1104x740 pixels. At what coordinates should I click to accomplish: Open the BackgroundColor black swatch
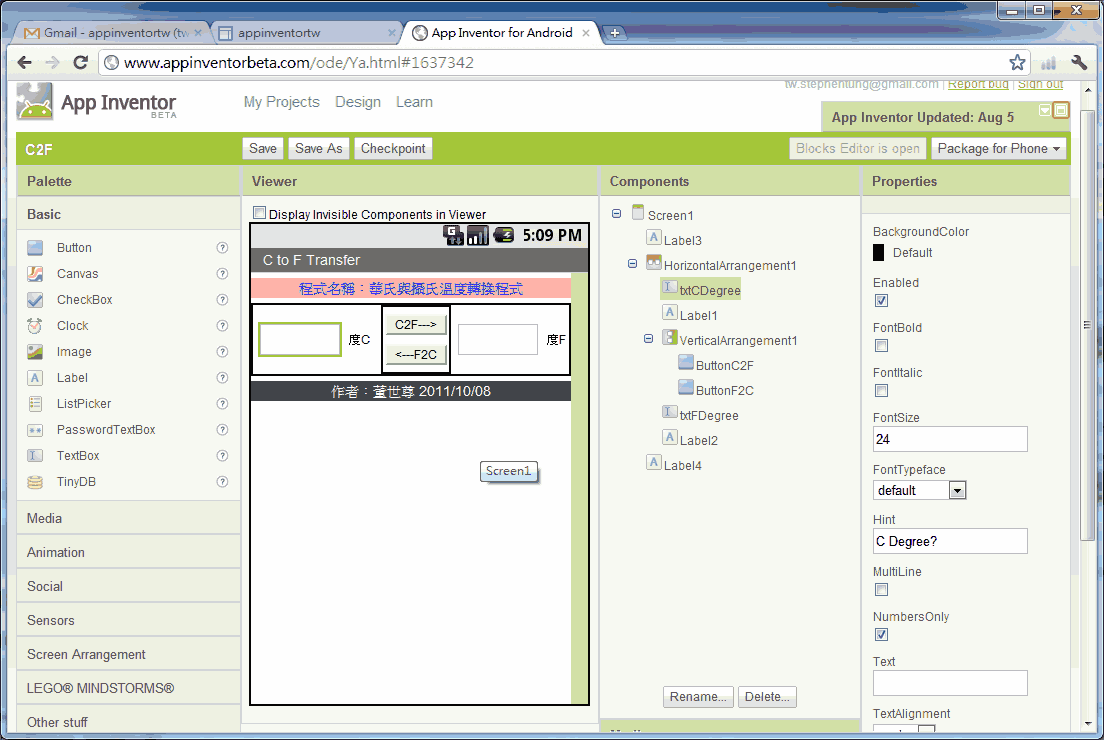[879, 253]
